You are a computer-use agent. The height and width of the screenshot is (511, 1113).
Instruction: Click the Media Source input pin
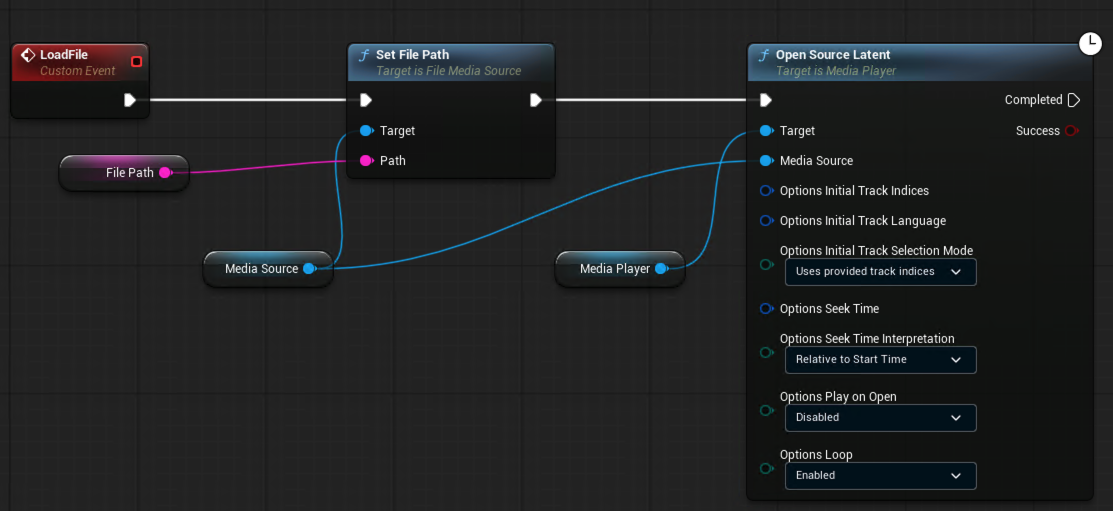[x=766, y=160]
